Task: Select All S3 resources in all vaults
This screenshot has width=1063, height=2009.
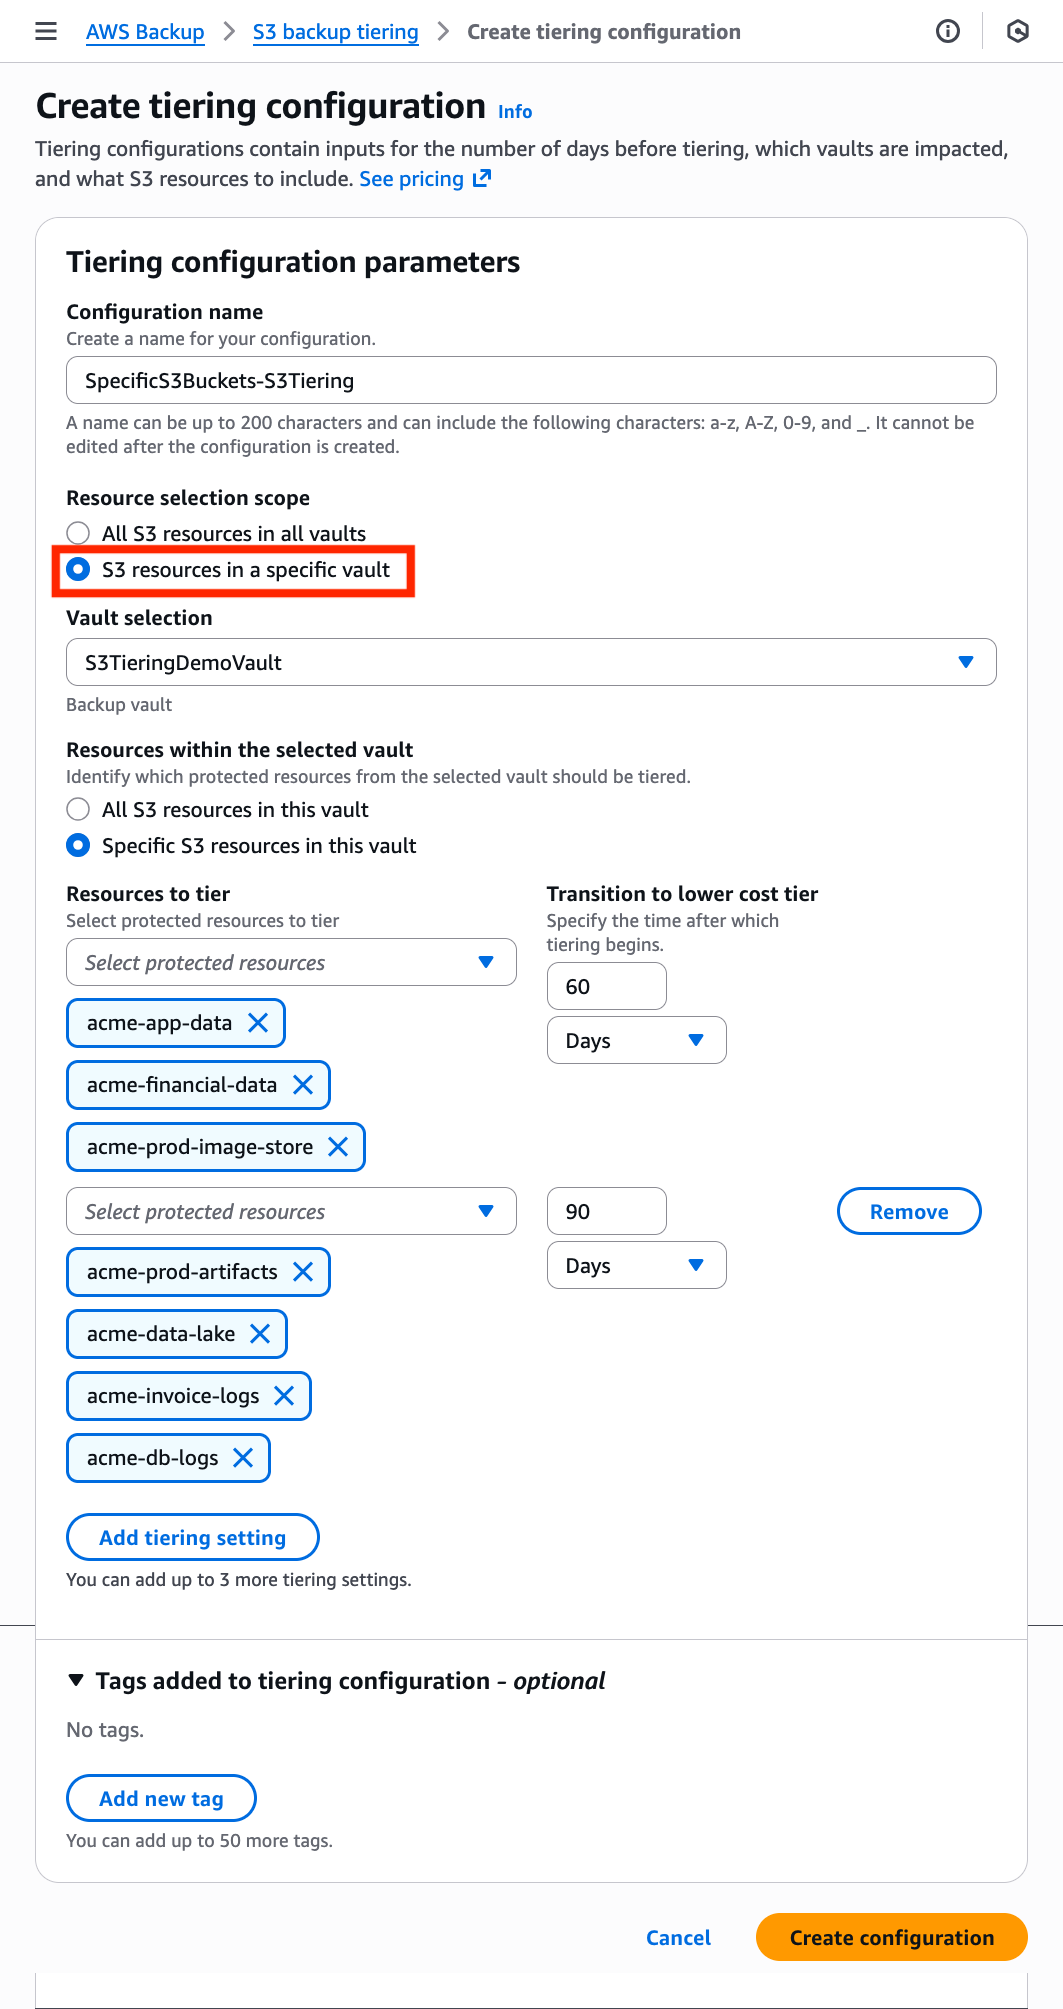Action: (78, 533)
